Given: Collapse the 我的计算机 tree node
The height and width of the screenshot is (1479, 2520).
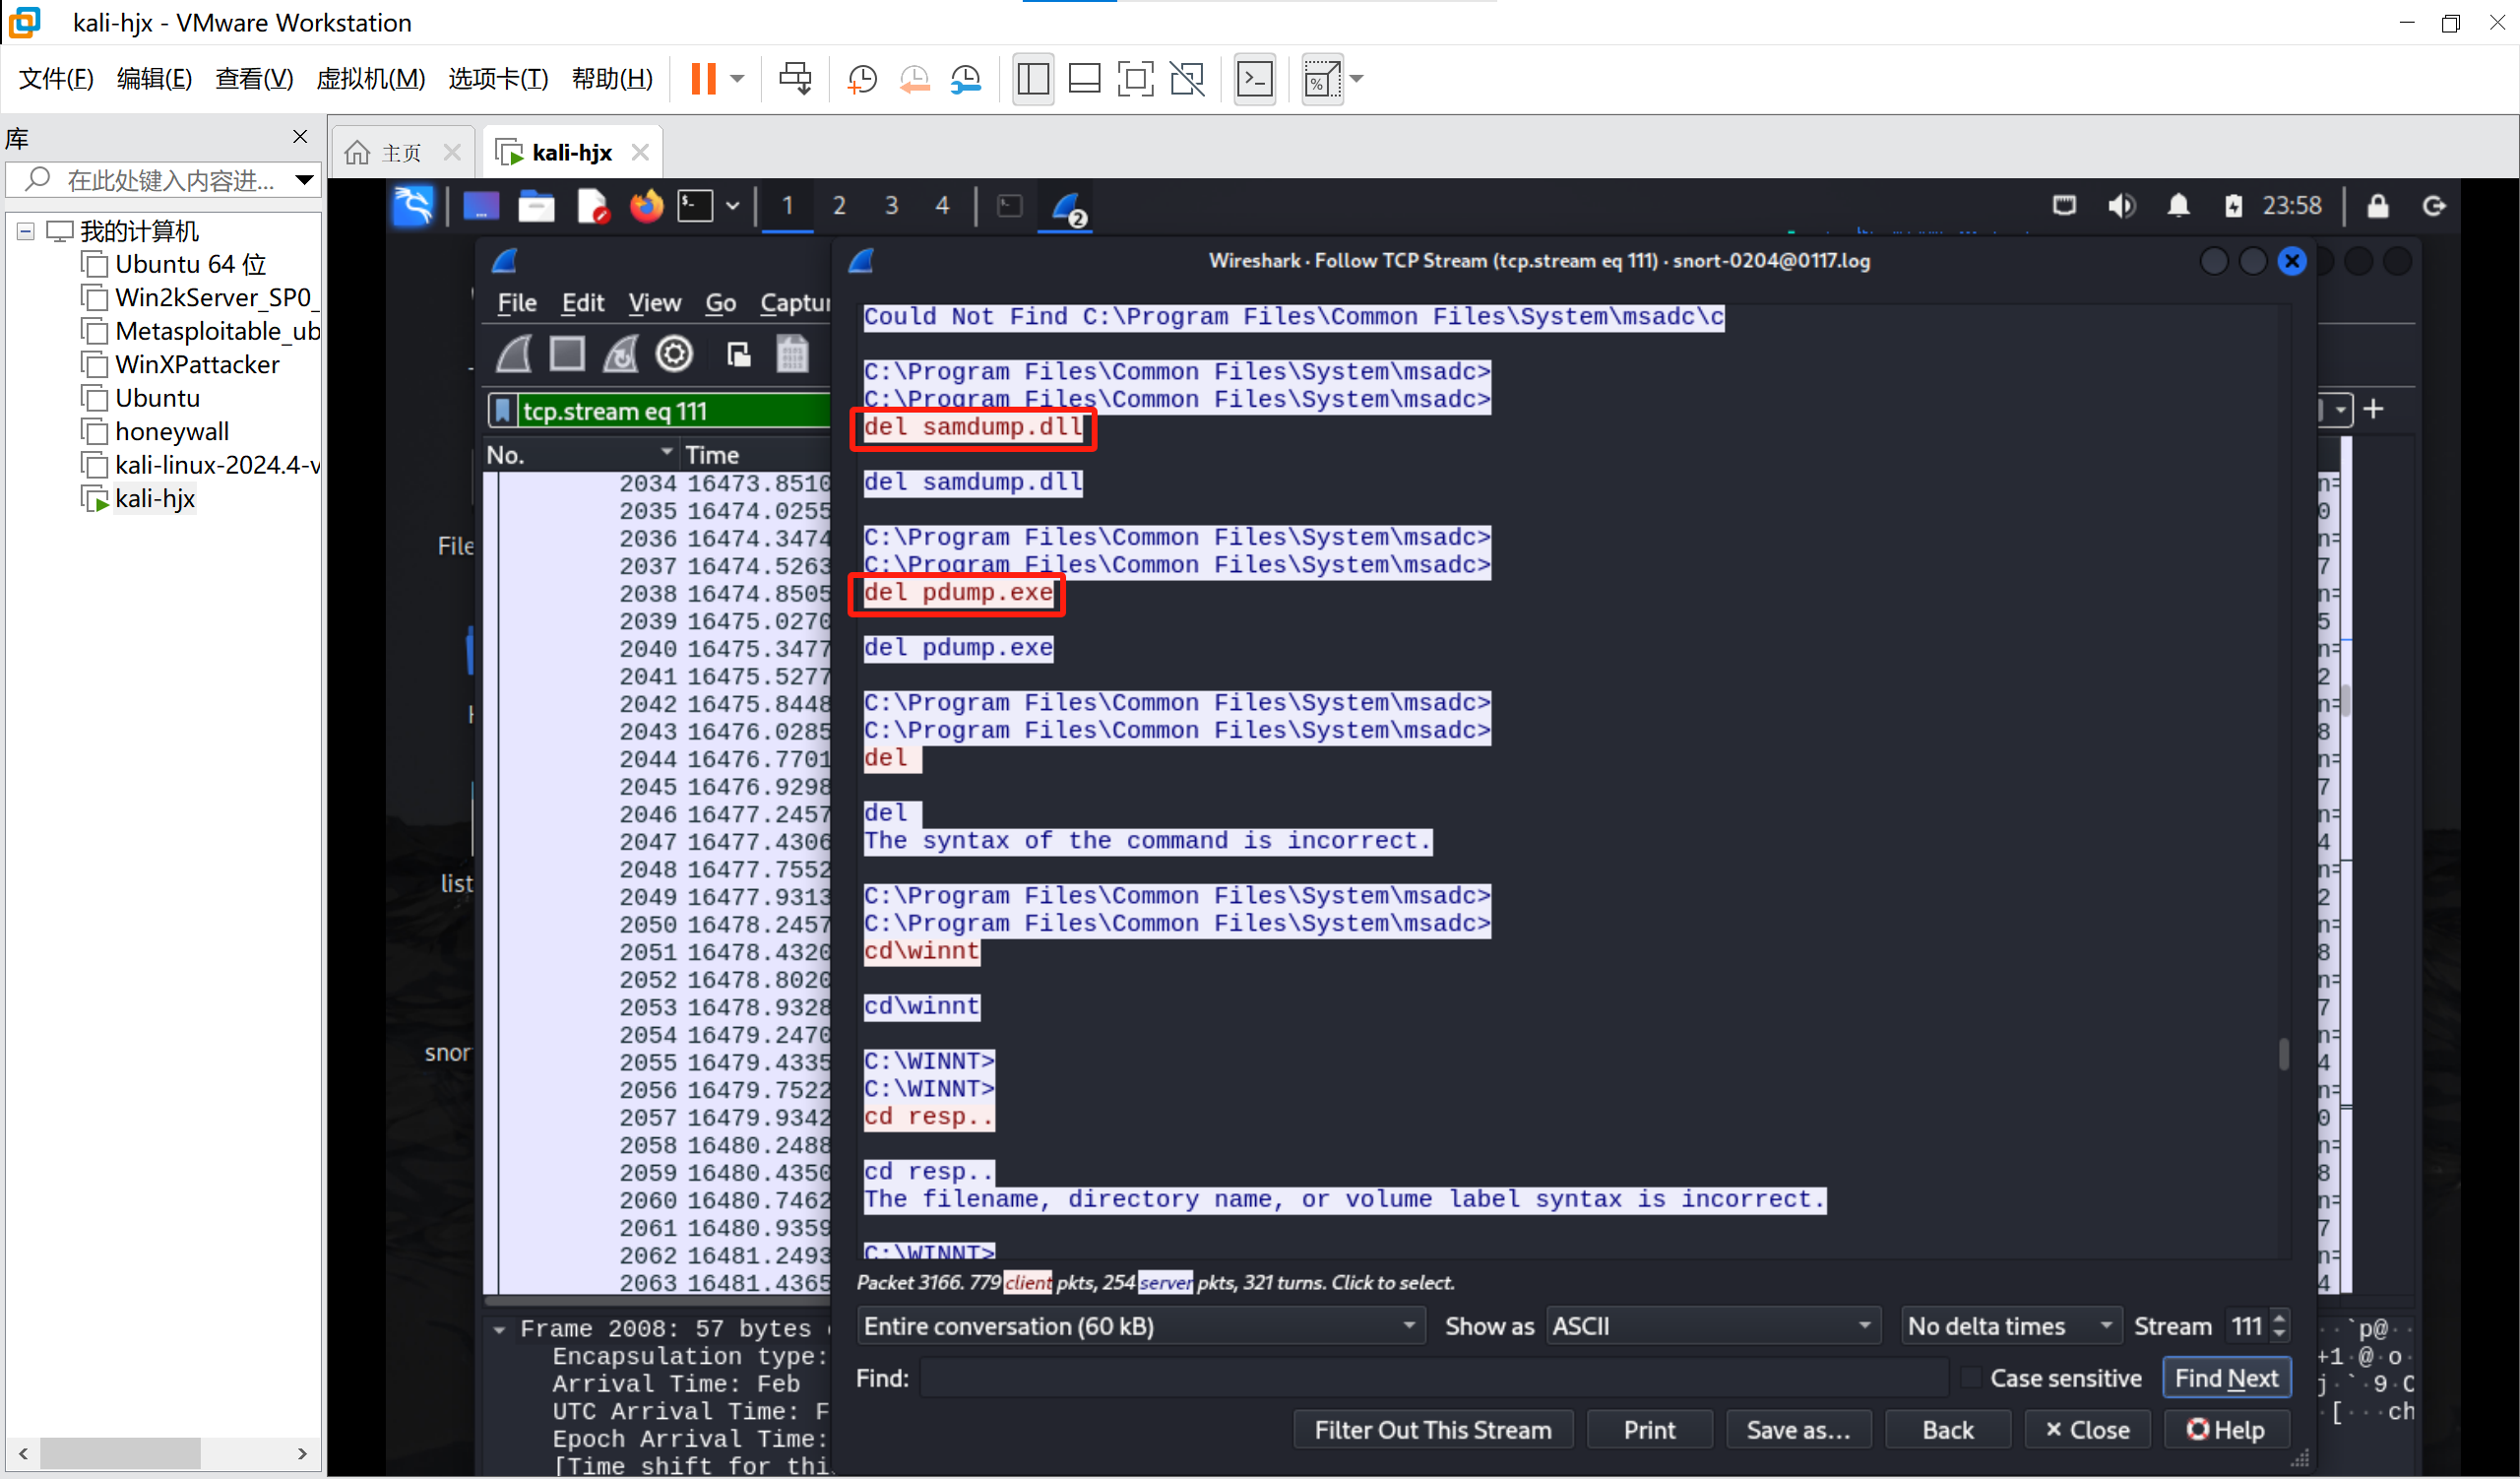Looking at the screenshot, I should tap(26, 231).
